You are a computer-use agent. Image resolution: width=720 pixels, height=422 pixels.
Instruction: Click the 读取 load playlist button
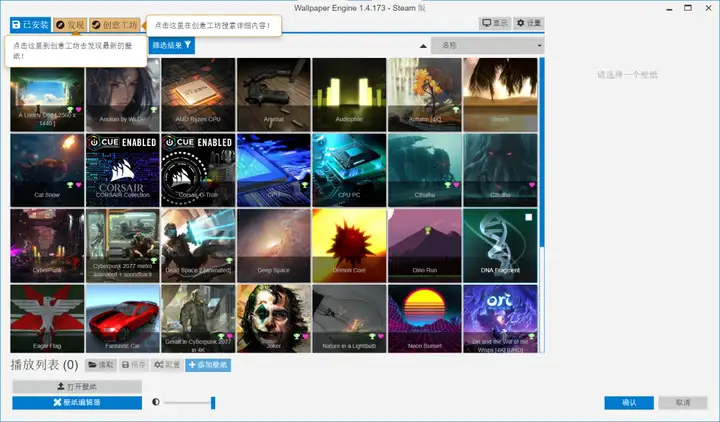tap(101, 365)
